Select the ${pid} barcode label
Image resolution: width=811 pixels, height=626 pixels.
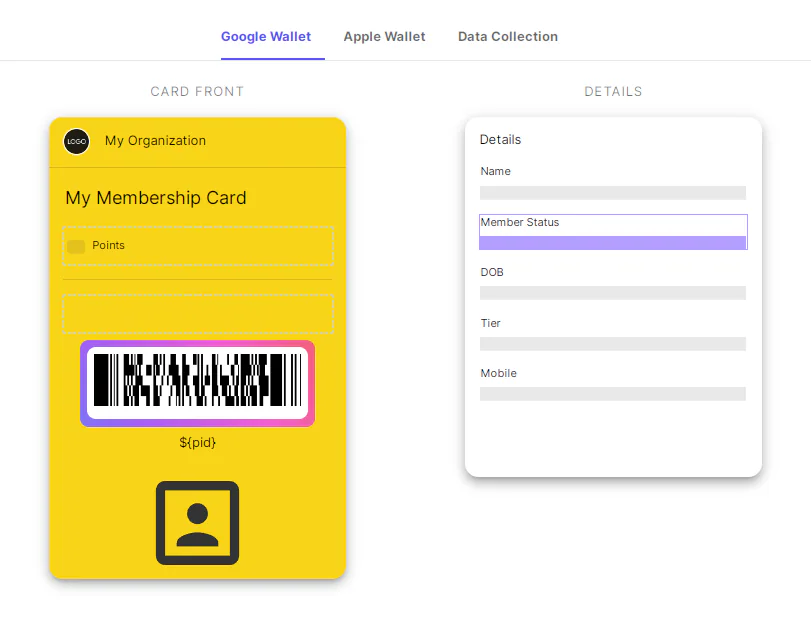pos(198,442)
